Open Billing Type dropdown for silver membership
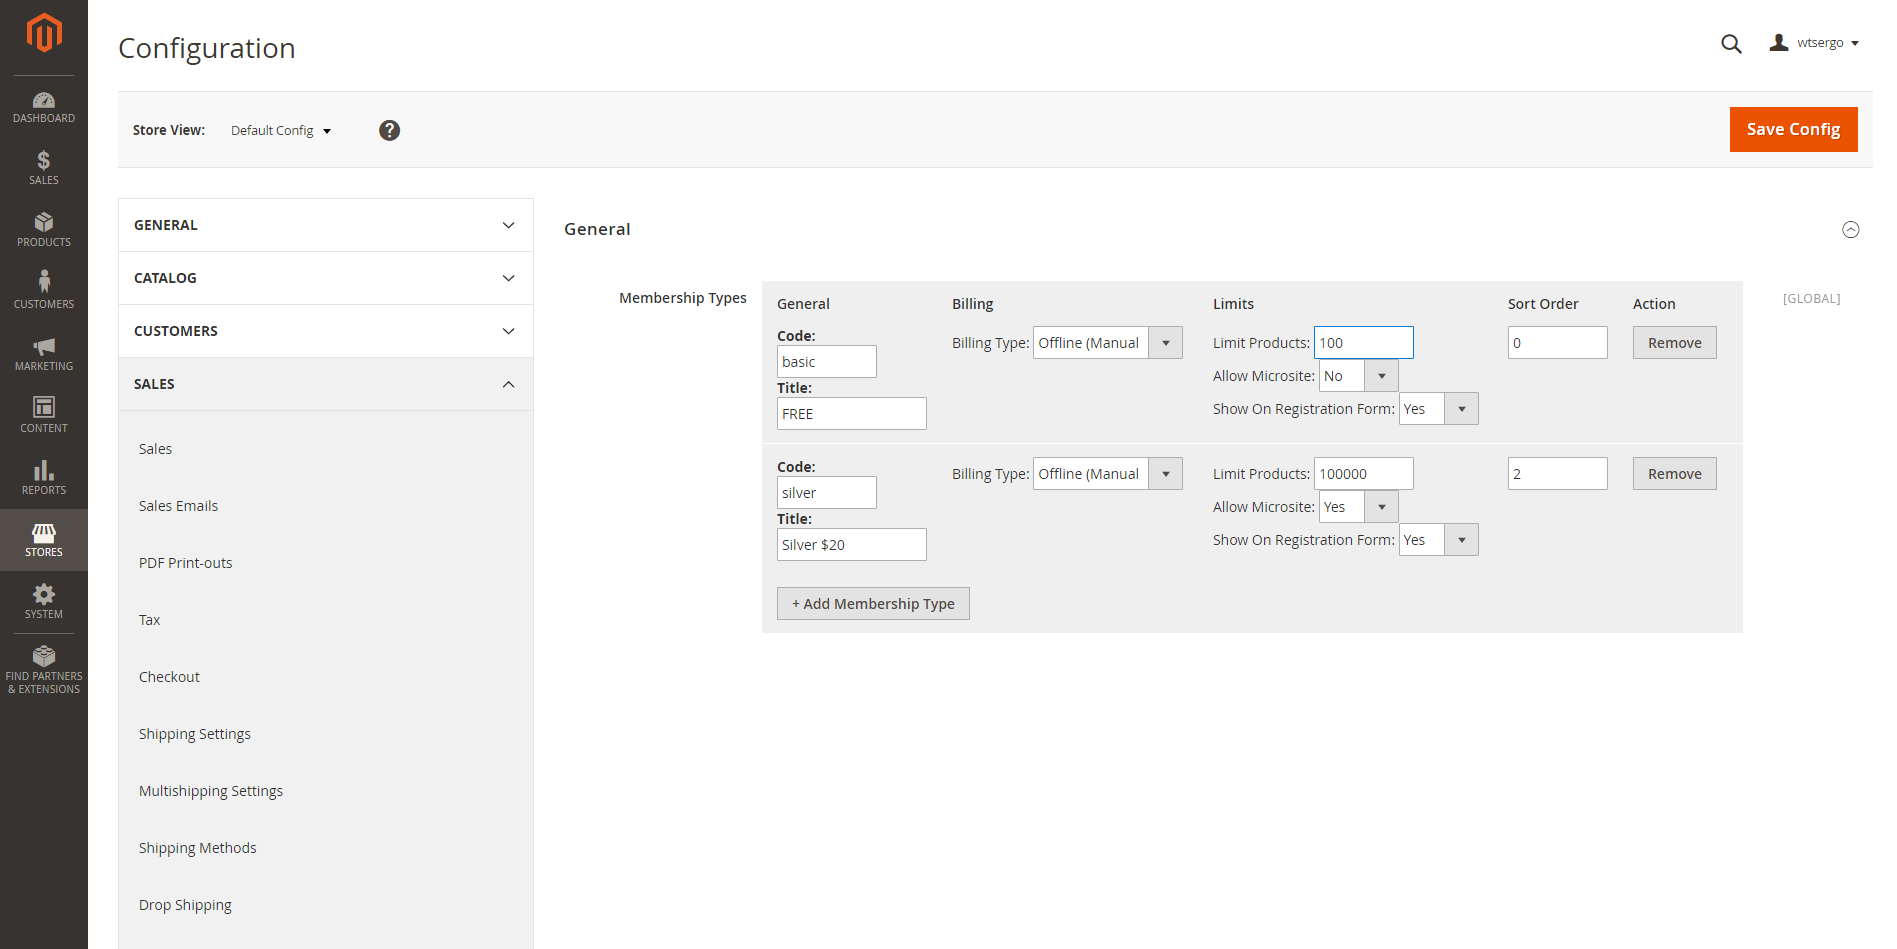1897x949 pixels. click(1108, 474)
